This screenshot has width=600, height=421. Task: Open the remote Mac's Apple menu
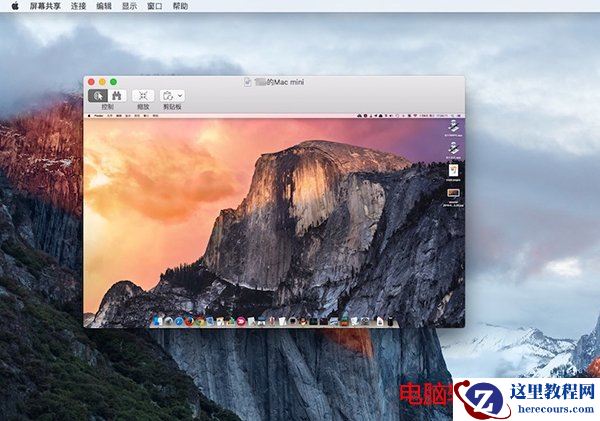[x=89, y=116]
